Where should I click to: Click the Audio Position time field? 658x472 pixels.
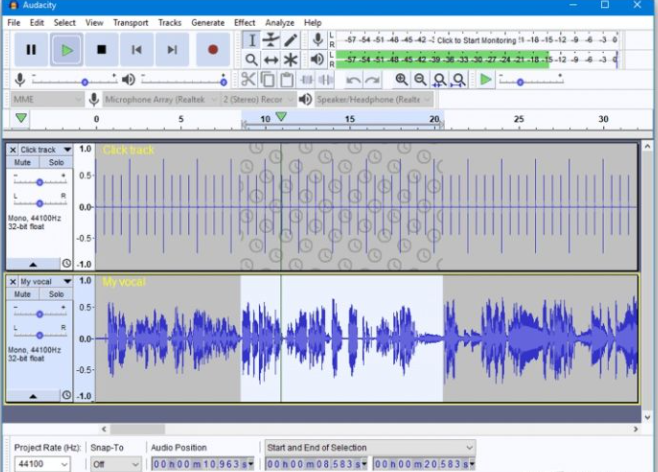[x=203, y=464]
